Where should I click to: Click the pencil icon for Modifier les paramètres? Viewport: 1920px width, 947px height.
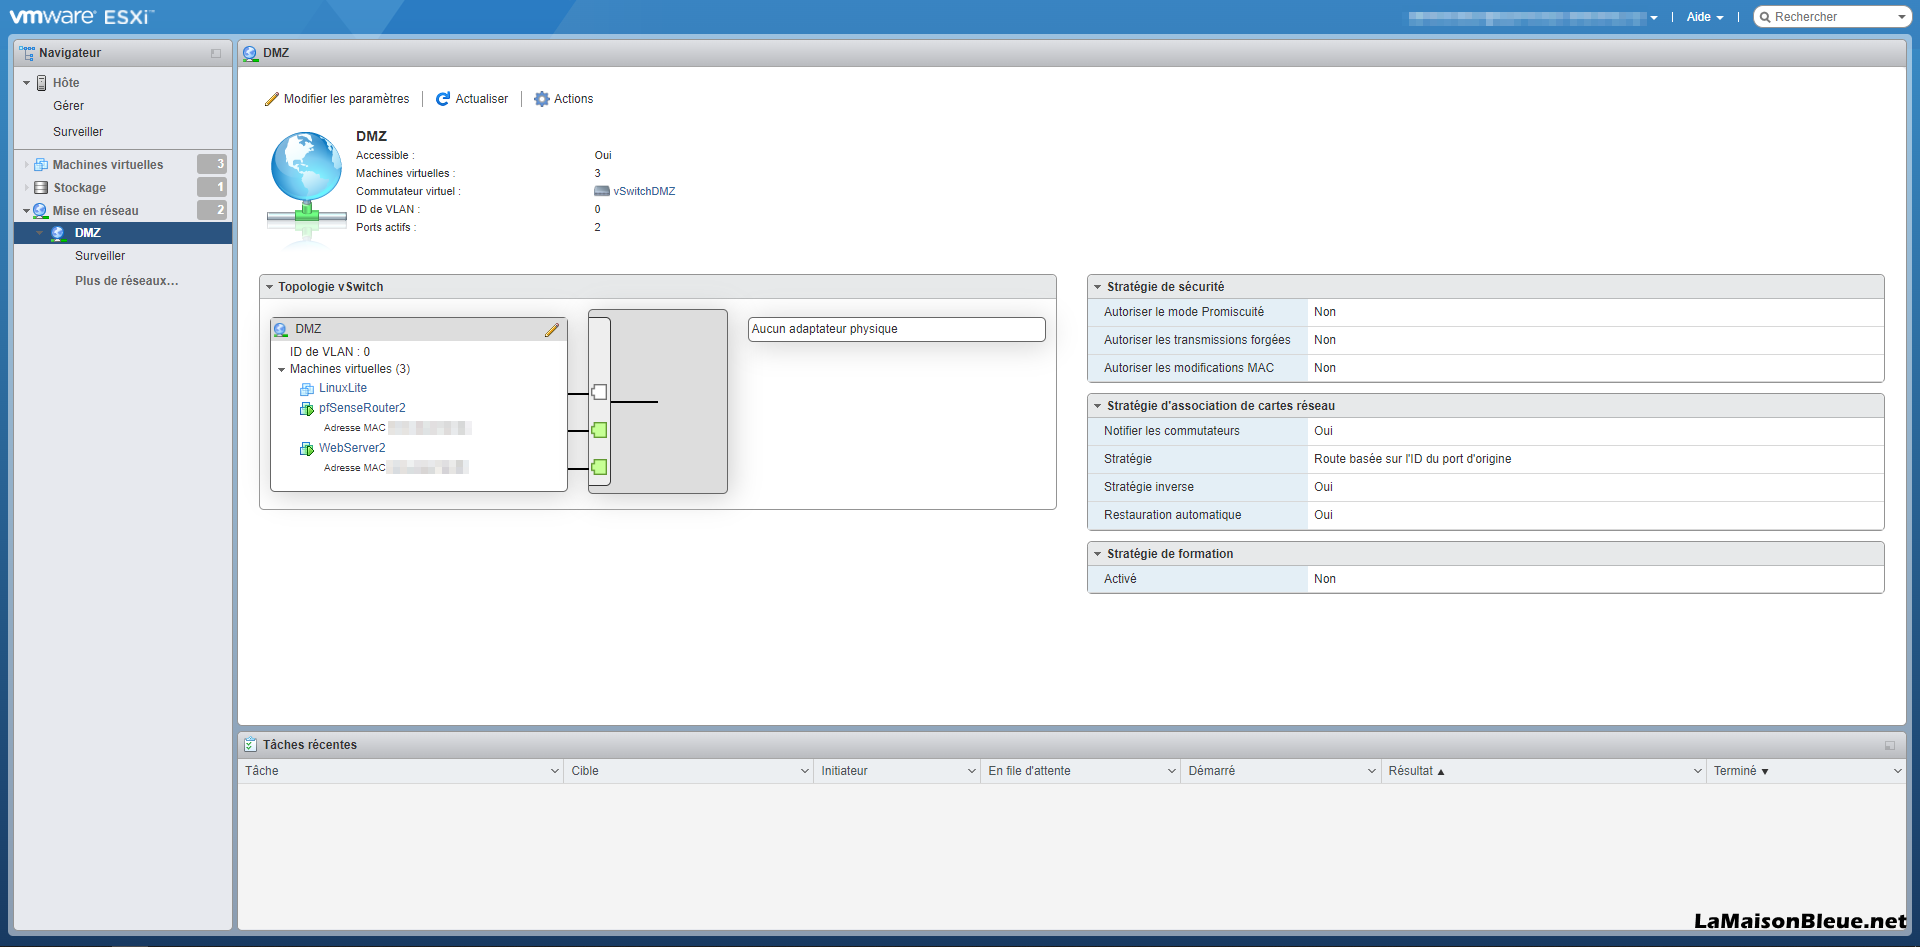271,99
